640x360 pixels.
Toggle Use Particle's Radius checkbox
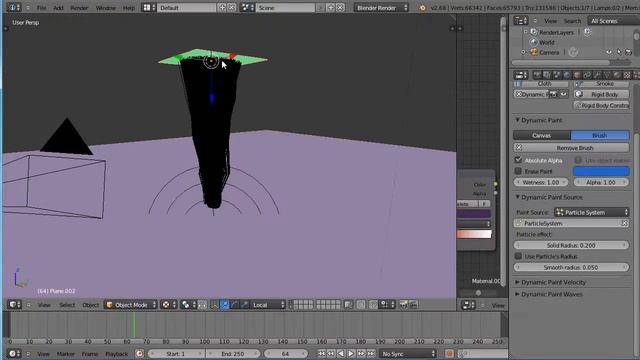tap(518, 256)
